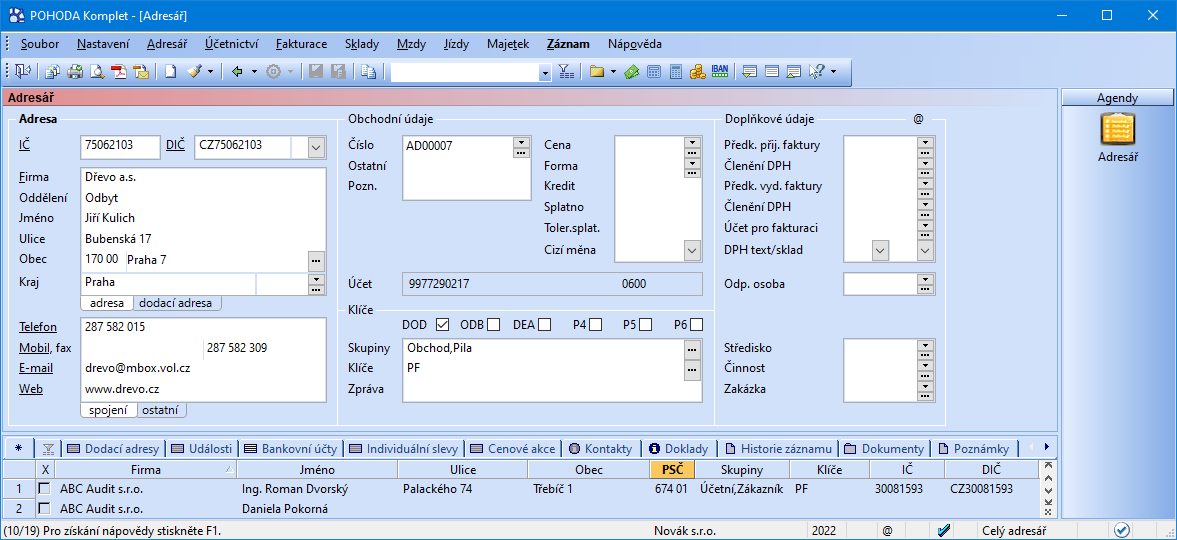The image size is (1177, 540).
Task: Open print preview magnifier icon
Action: click(x=97, y=71)
